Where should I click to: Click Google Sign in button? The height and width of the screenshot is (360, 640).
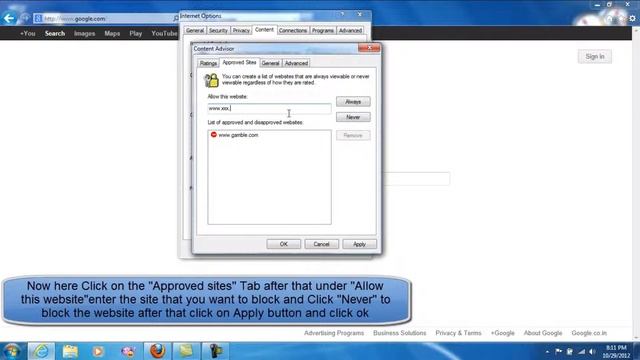595,57
